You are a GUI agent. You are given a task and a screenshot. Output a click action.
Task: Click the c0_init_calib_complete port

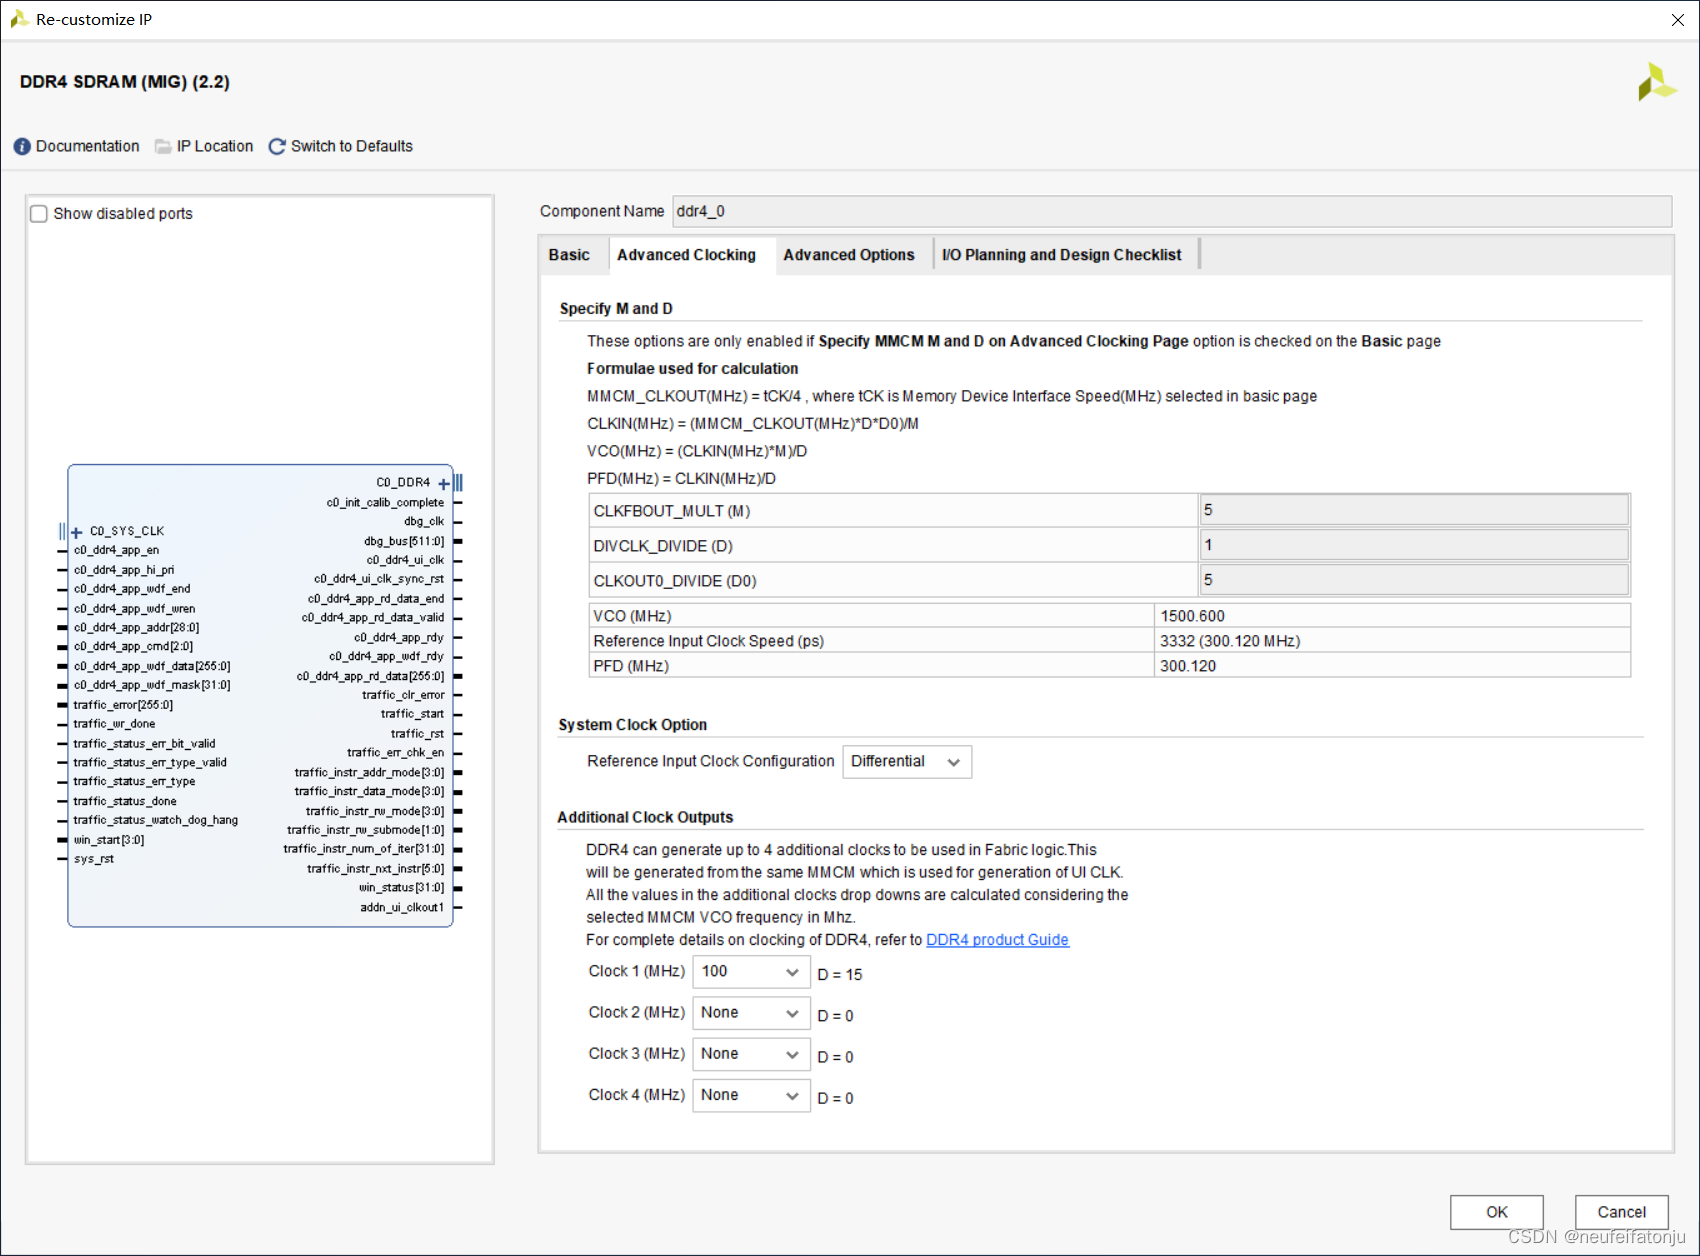click(385, 503)
